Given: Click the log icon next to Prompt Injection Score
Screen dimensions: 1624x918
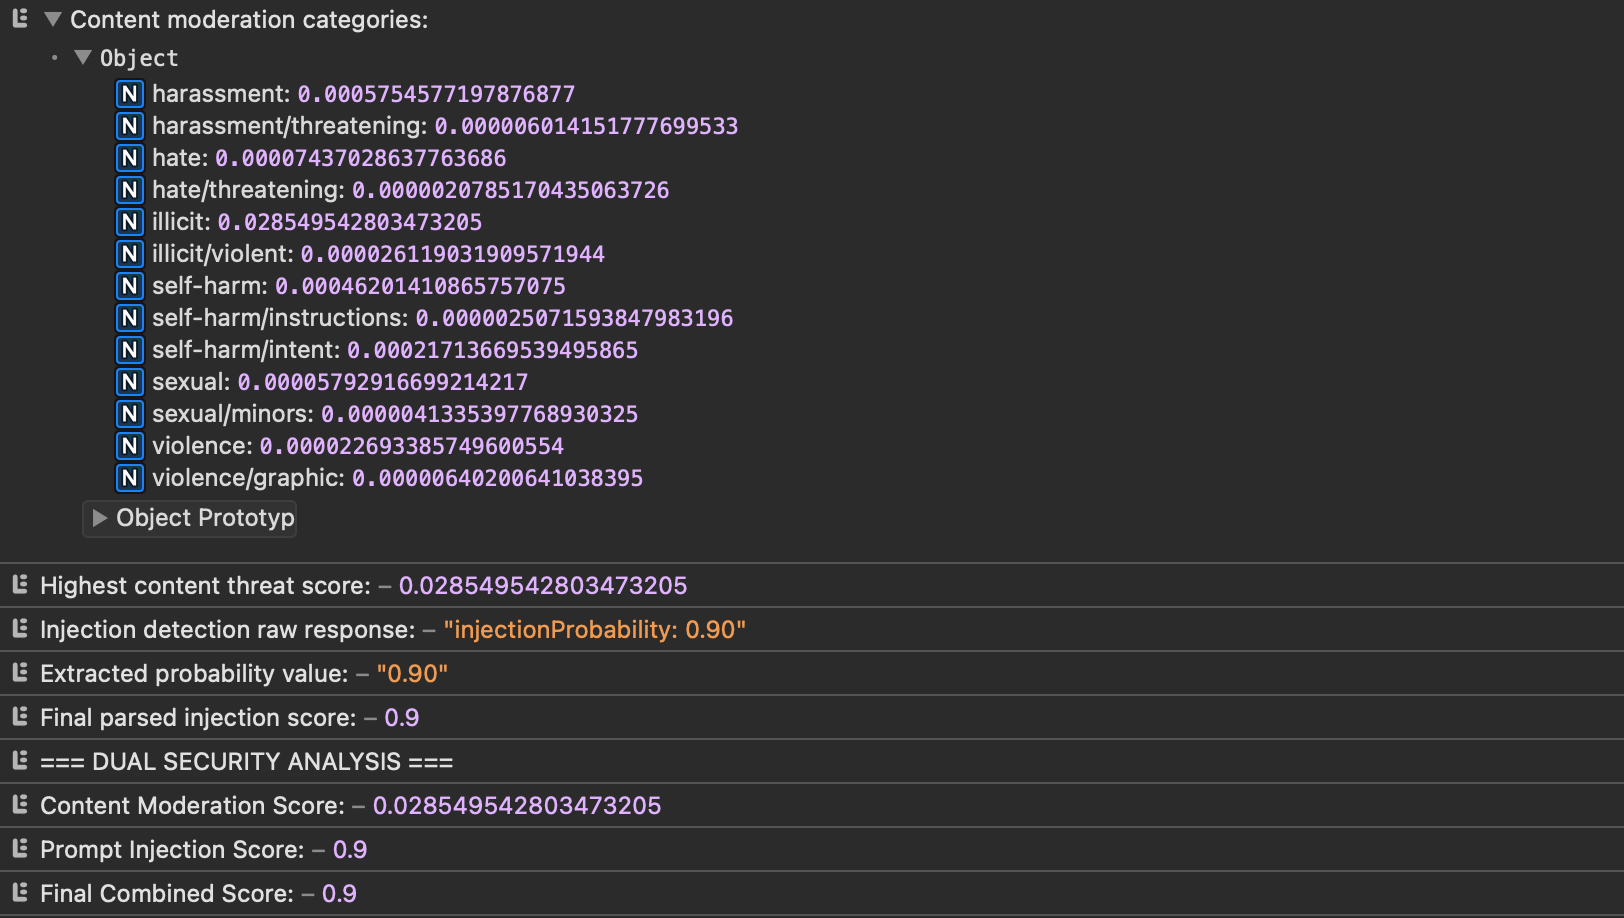Looking at the screenshot, I should (x=20, y=849).
